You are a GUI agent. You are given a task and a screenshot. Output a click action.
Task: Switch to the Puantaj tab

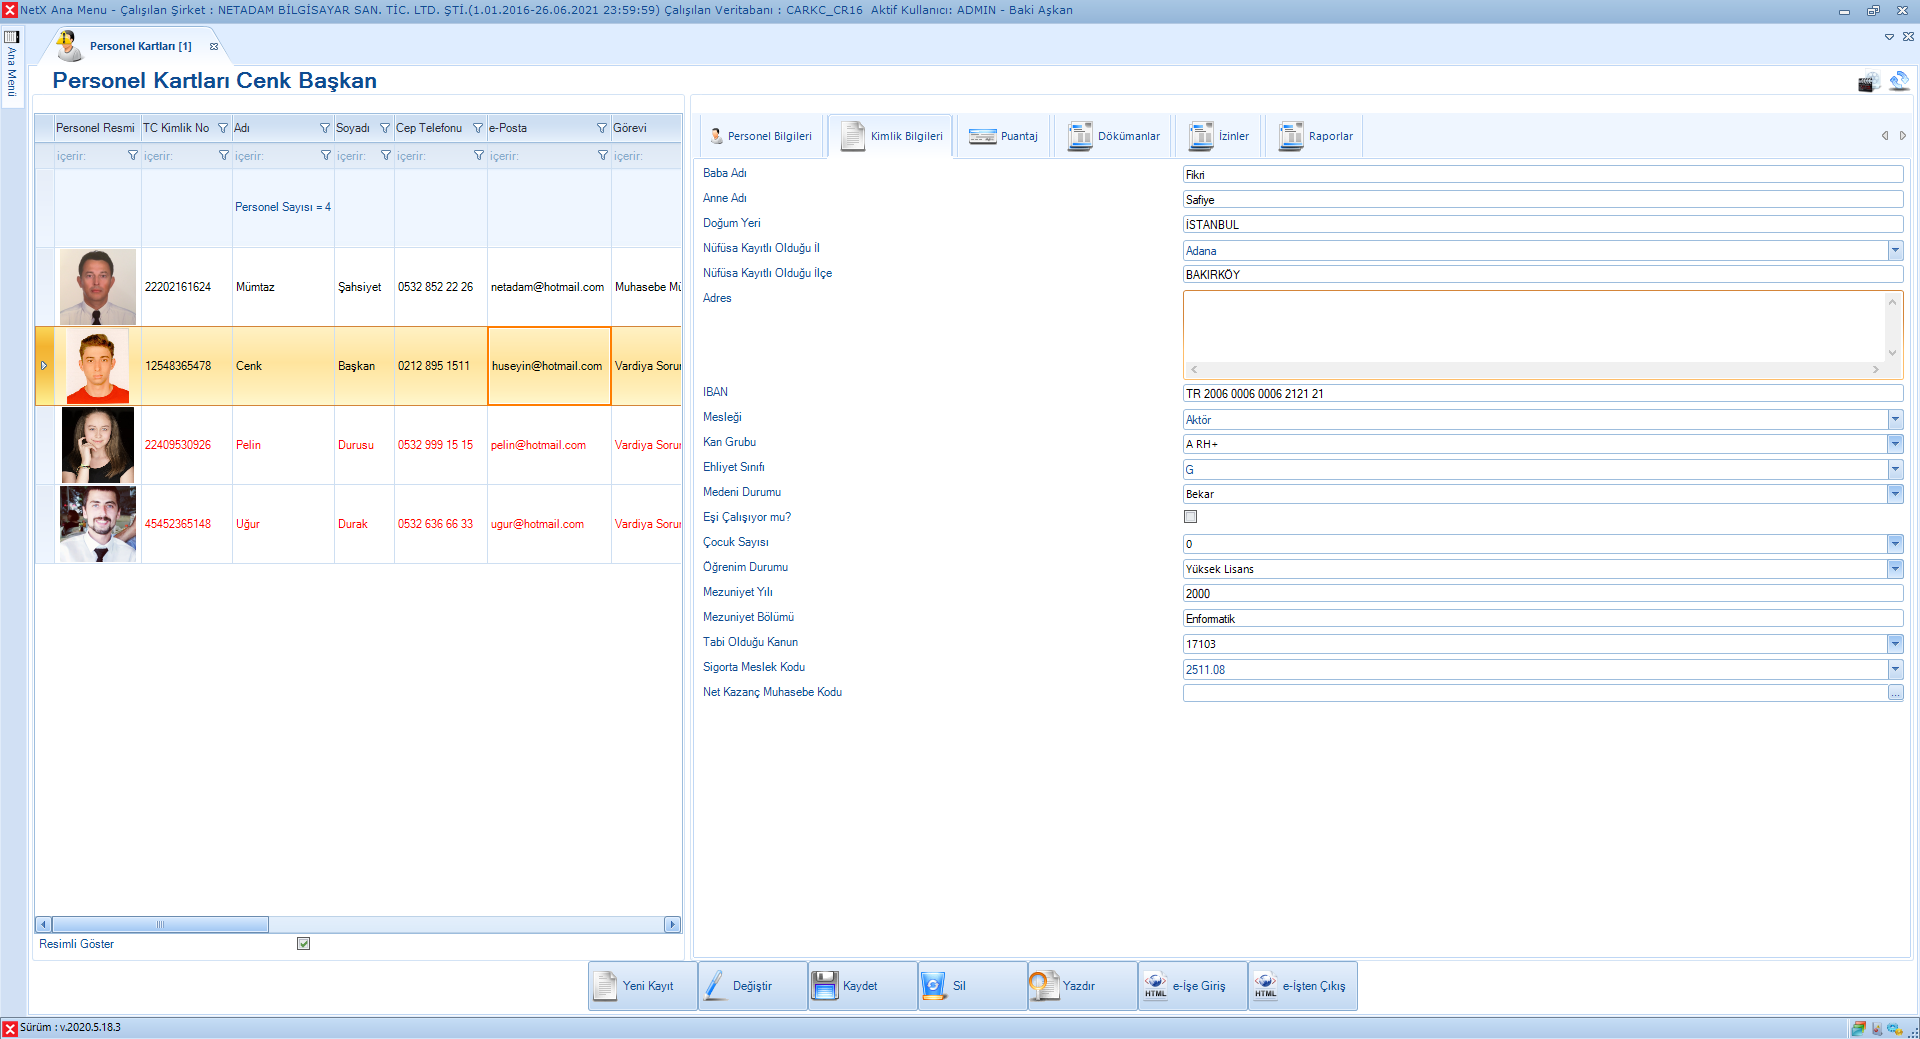point(1003,136)
